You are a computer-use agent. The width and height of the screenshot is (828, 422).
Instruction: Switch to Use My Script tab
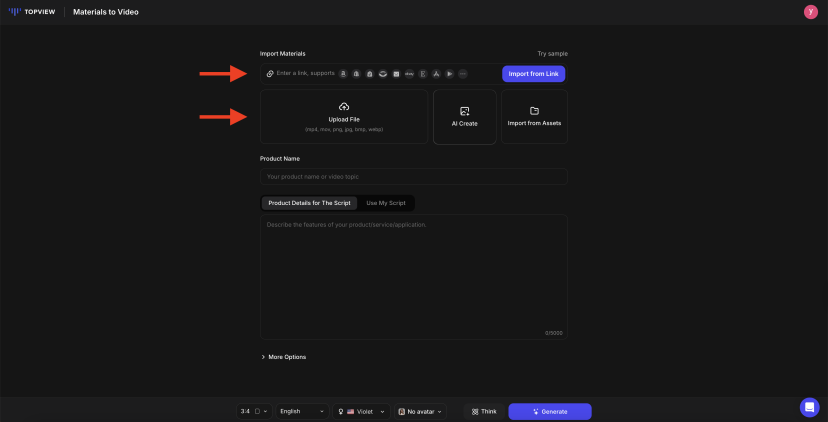point(386,203)
